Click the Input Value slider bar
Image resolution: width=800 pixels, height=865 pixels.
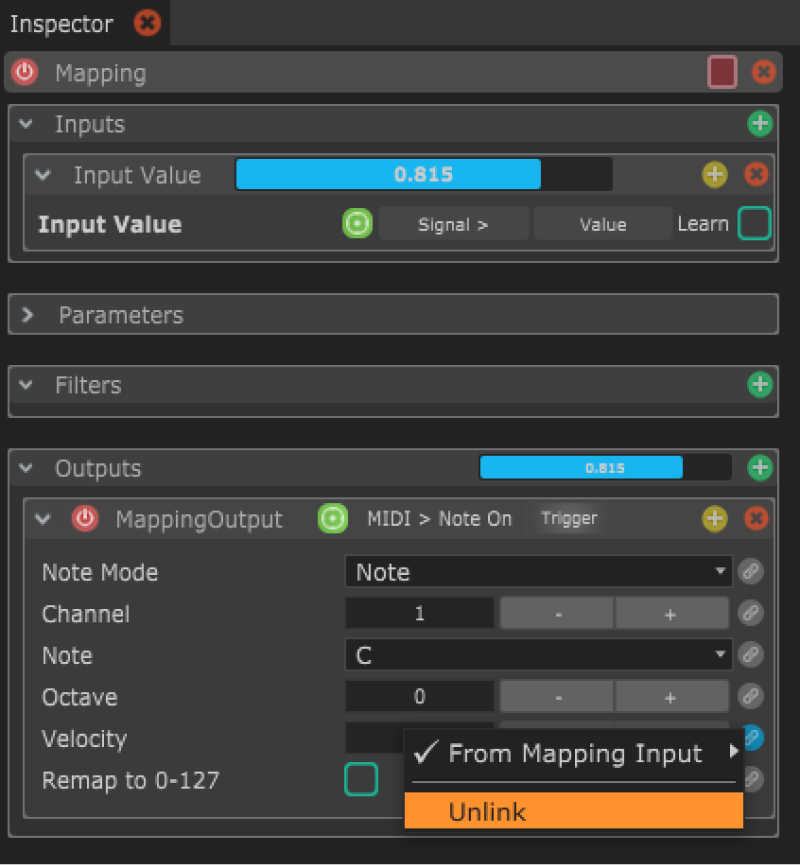pos(423,175)
